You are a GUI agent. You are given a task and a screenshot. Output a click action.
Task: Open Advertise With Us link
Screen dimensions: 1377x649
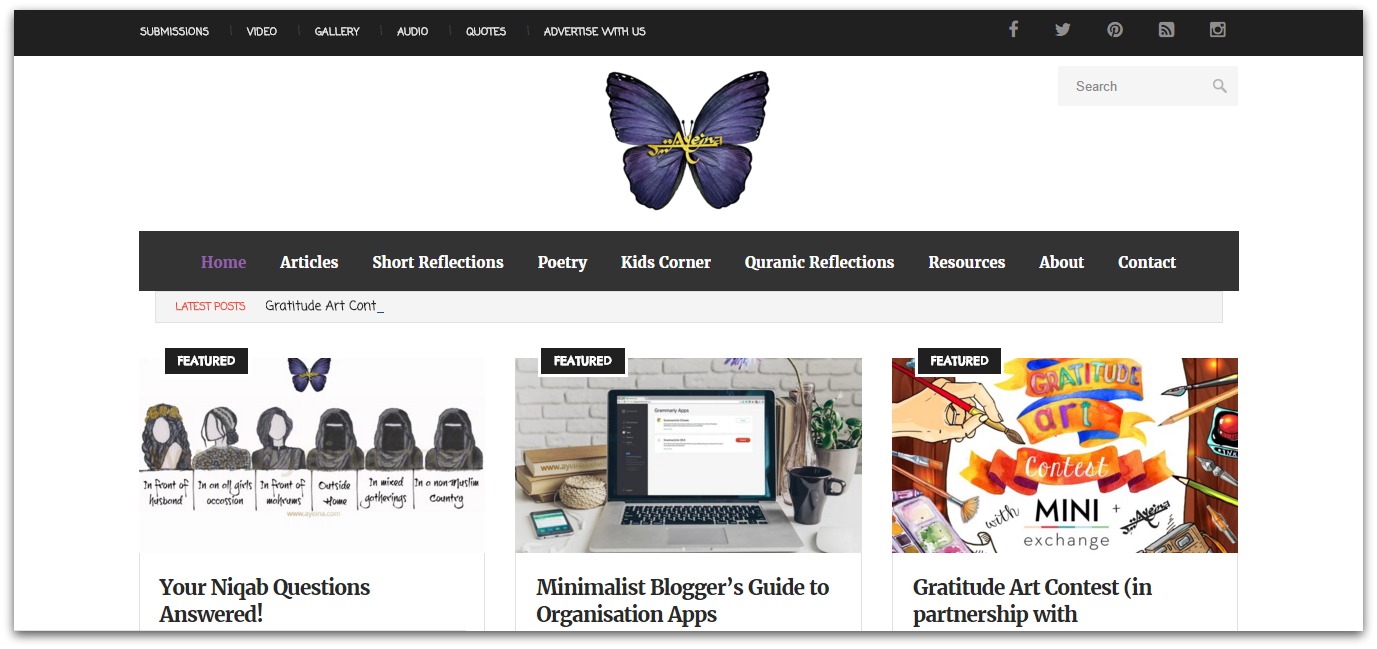click(594, 31)
